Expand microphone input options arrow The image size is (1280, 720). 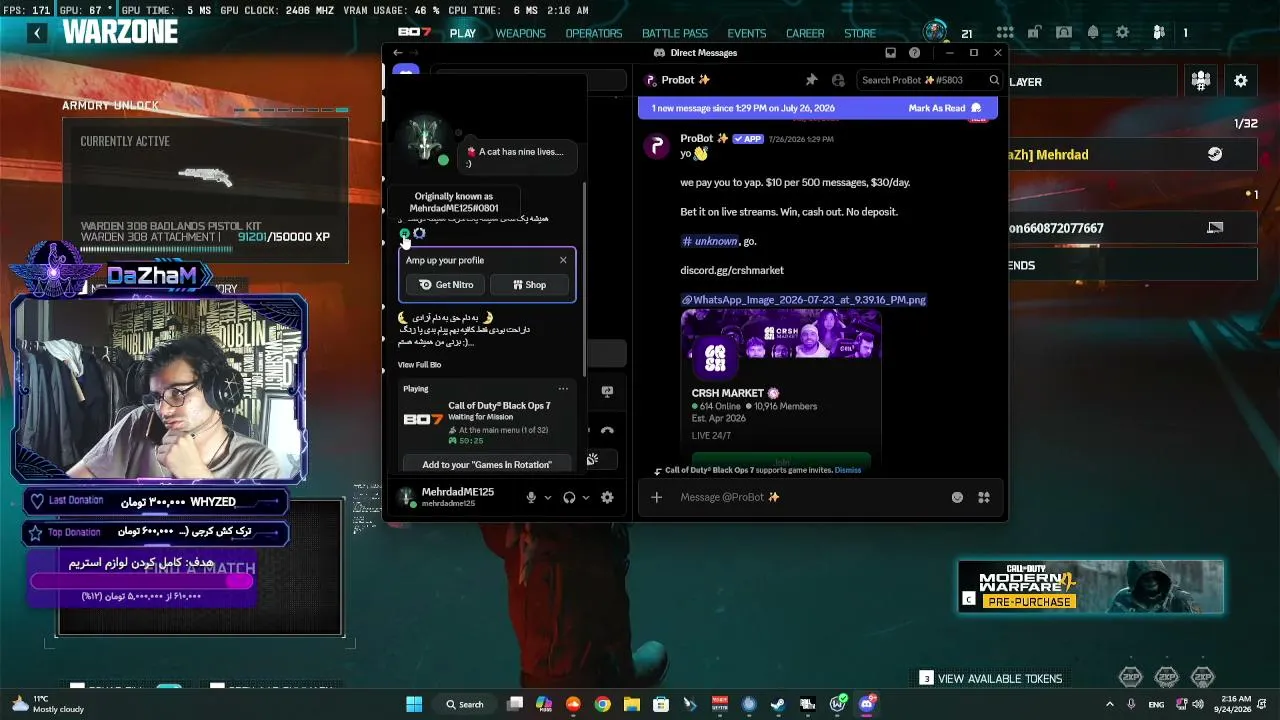tap(547, 497)
